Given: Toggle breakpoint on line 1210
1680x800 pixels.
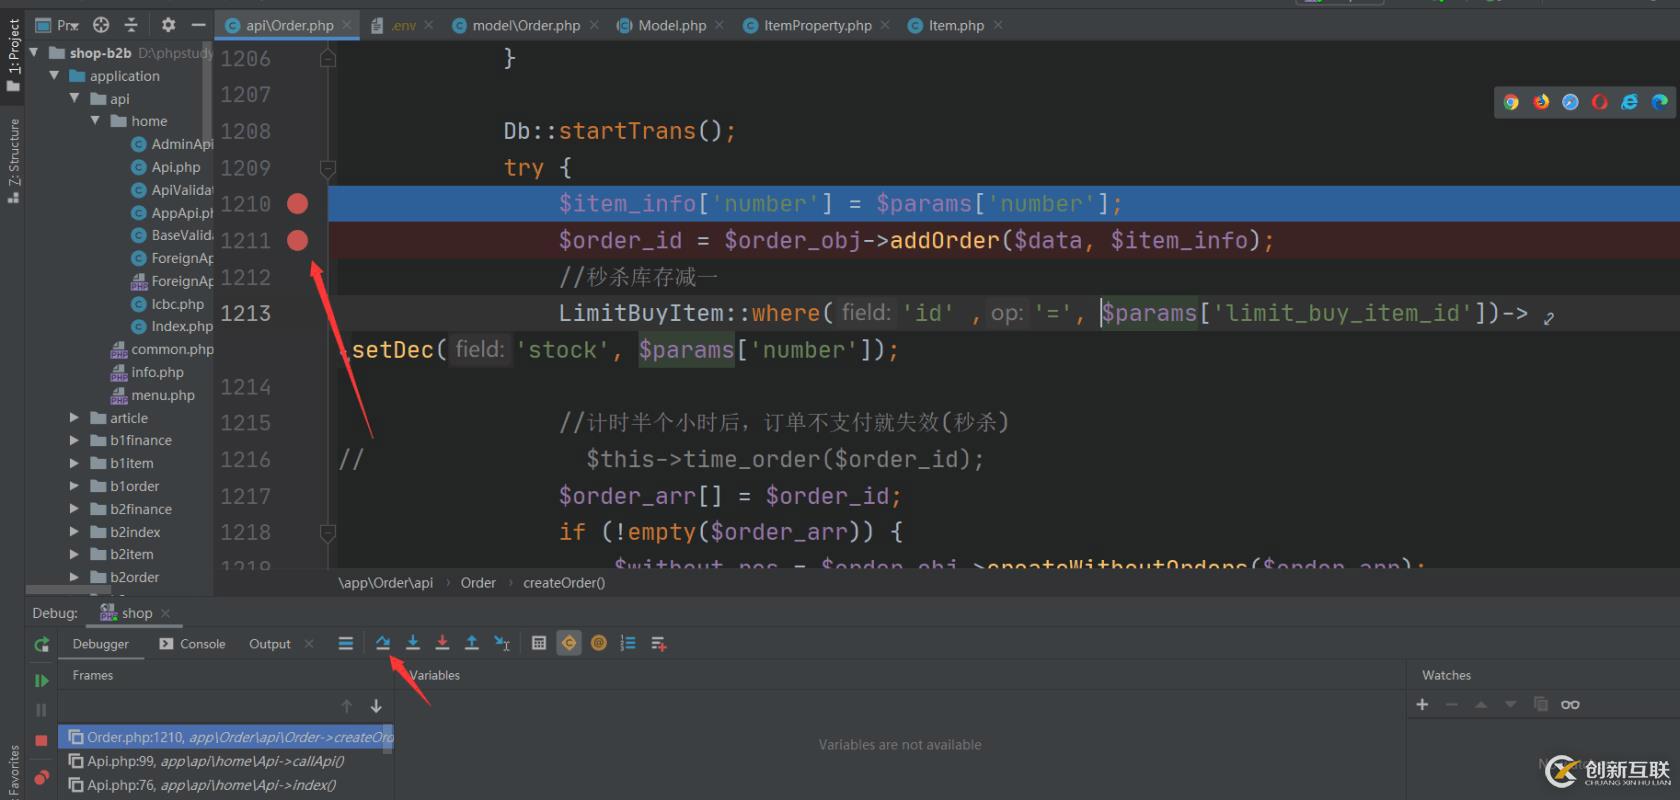Looking at the screenshot, I should coord(297,204).
